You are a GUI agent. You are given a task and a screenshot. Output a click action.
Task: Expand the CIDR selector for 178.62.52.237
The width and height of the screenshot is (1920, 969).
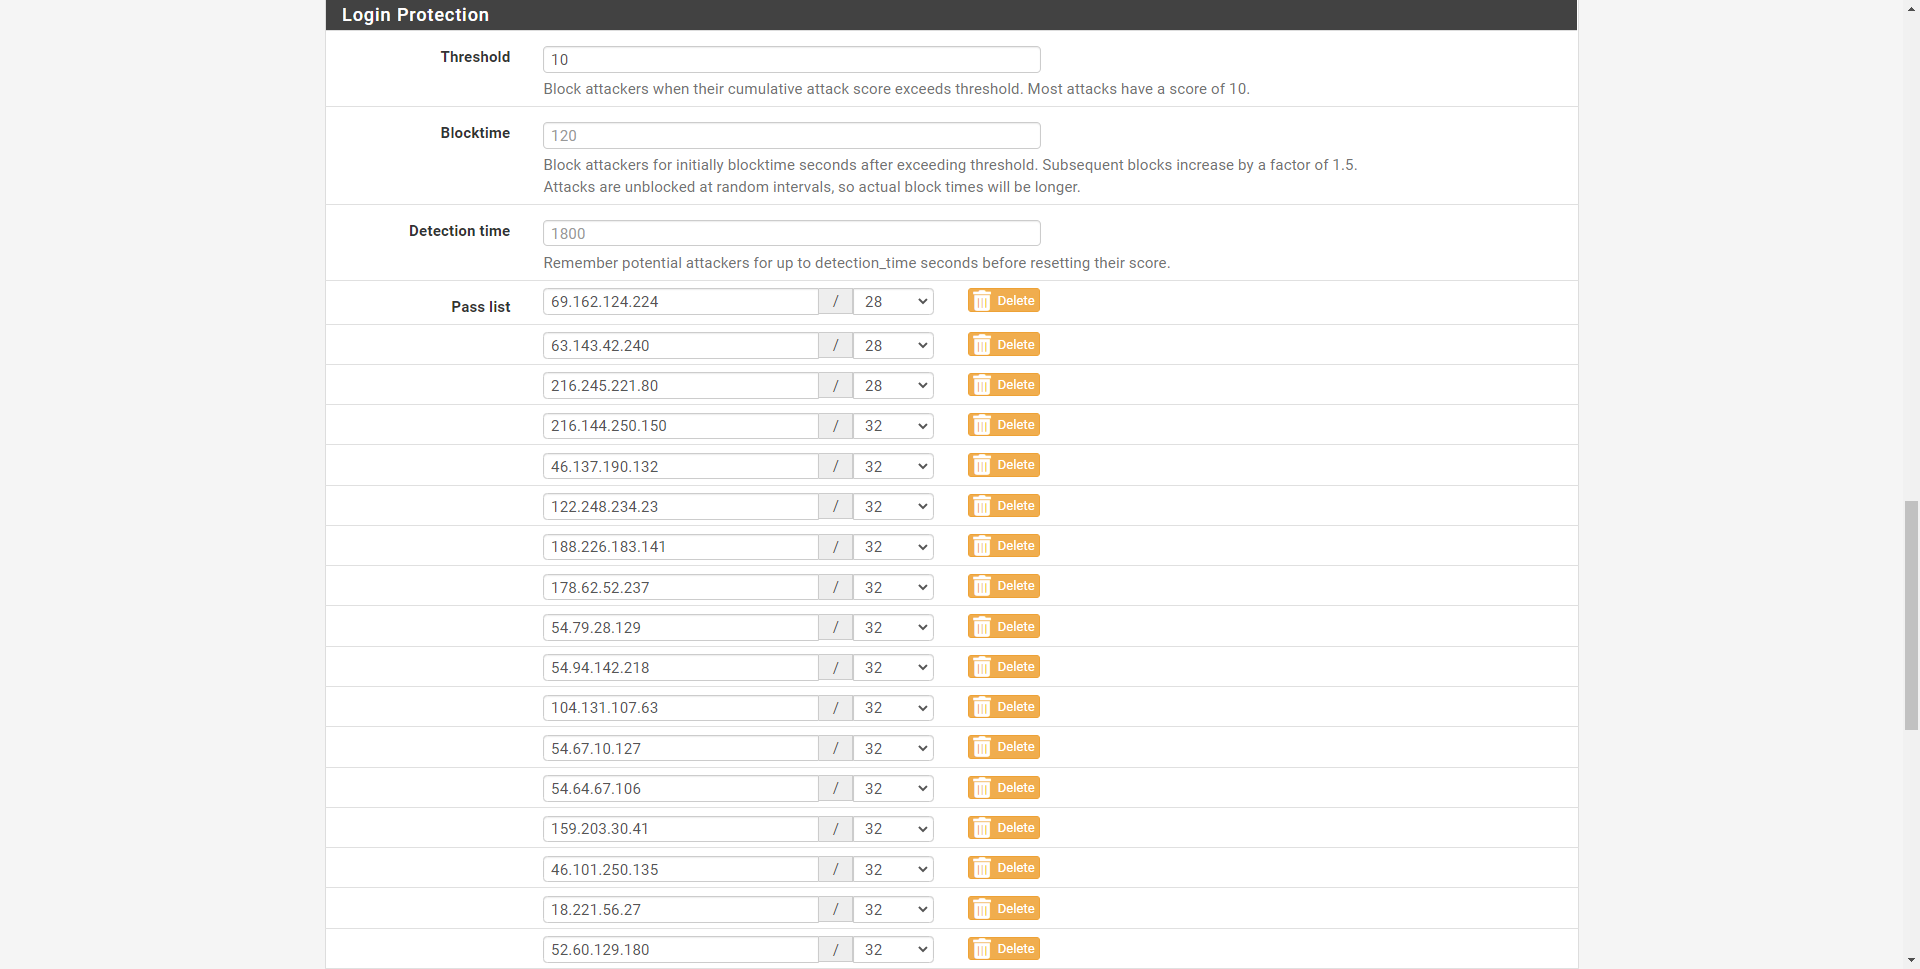893,588
